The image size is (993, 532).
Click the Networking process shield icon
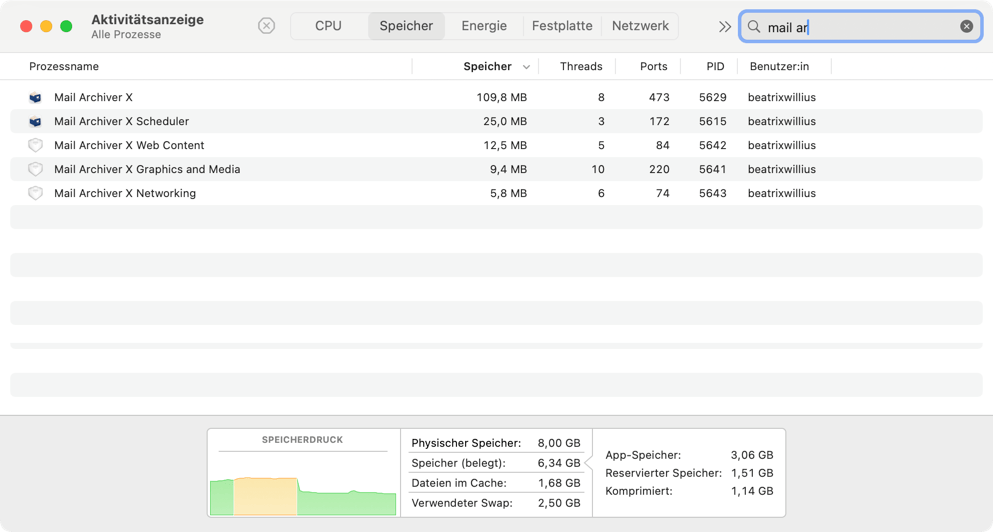click(x=36, y=194)
